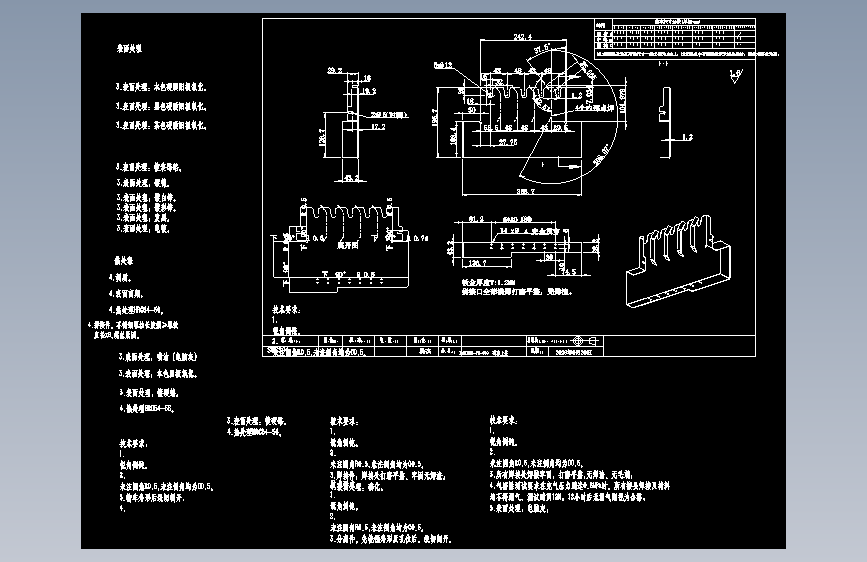Select the 61.2 dimension text
The width and height of the screenshot is (867, 562).
pyautogui.click(x=476, y=219)
